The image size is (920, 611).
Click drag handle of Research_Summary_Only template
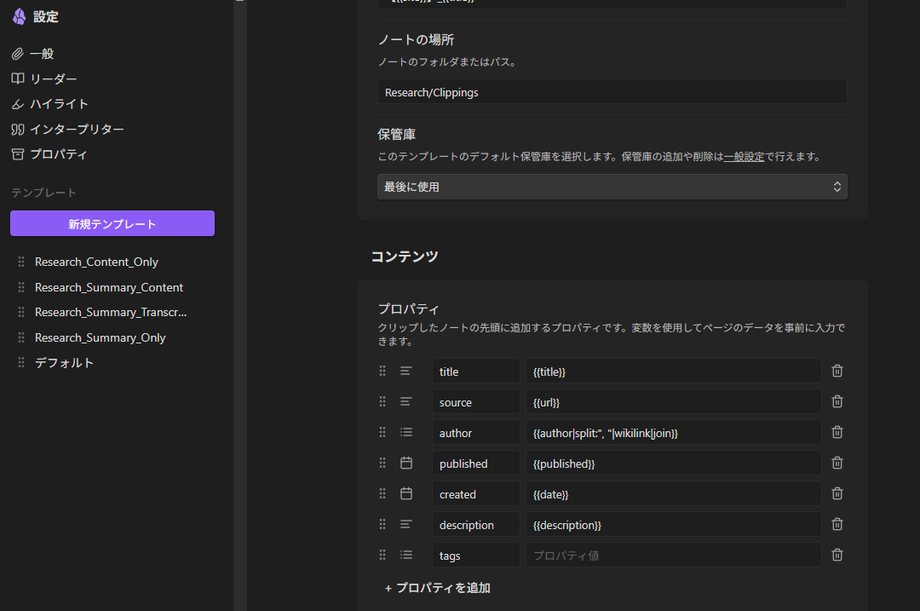pyautogui.click(x=21, y=337)
